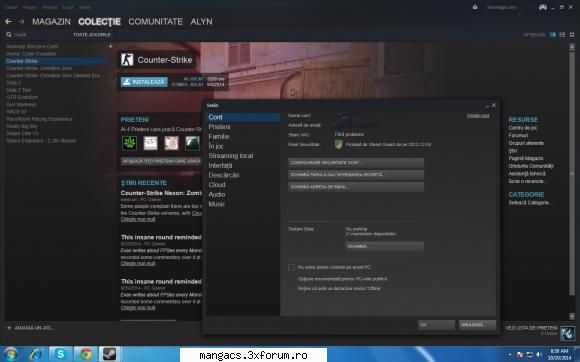Open Big Picture controller icon

coord(543,7)
